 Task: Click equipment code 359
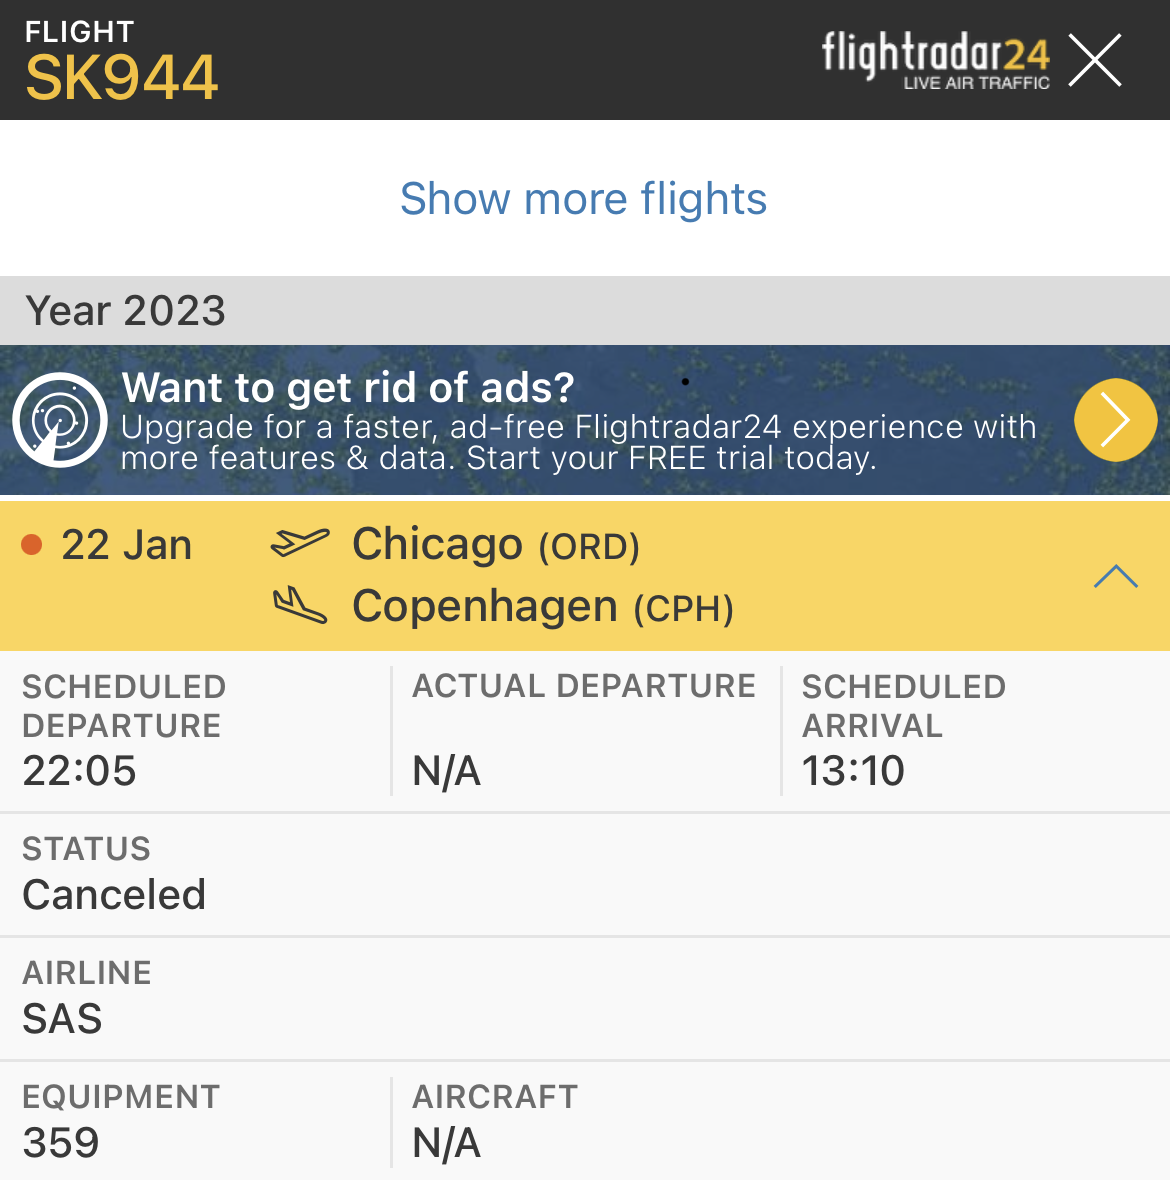pyautogui.click(x=61, y=1143)
